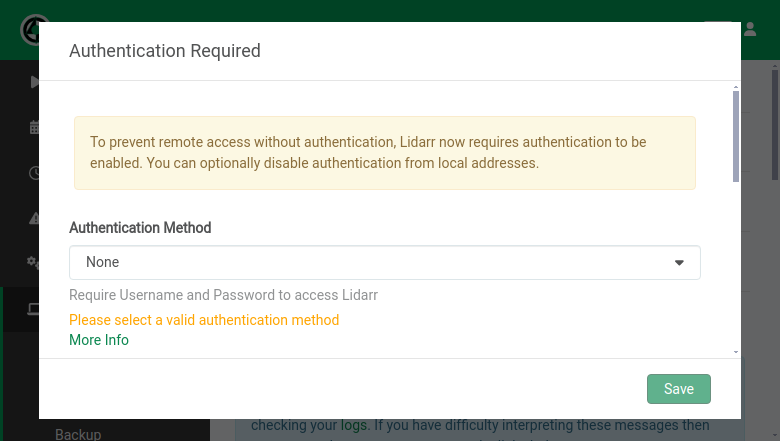This screenshot has width=780, height=441.
Task: Click the Authentication Method field label
Action: 140,228
